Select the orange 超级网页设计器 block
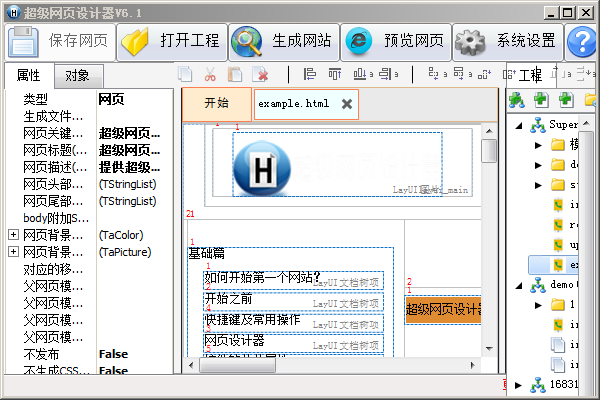Viewport: 600px width, 400px height. point(443,309)
